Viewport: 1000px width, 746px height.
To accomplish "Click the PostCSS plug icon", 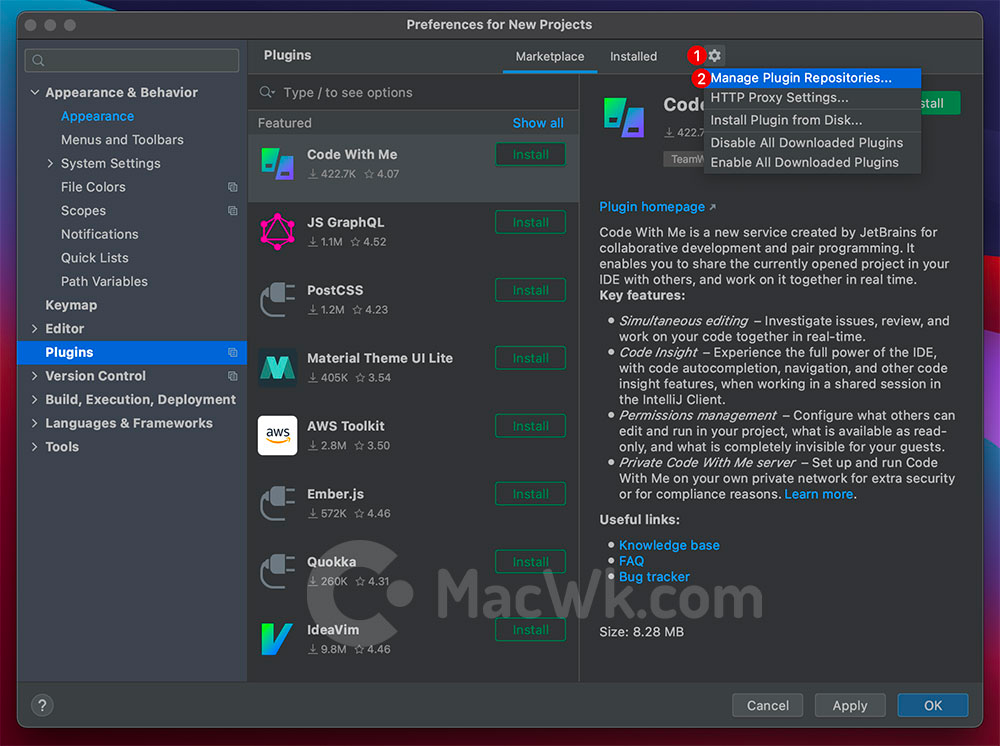I will coord(277,300).
